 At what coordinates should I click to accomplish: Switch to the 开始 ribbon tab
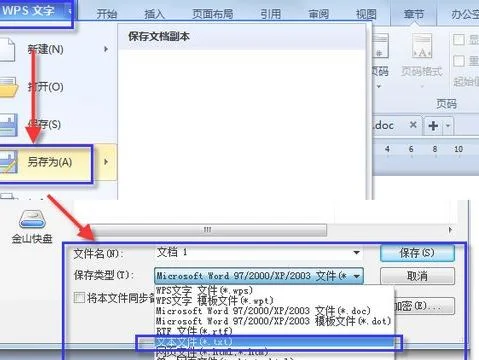pos(107,14)
